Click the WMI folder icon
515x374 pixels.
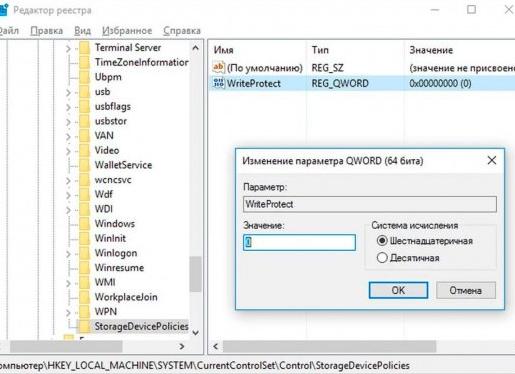coord(85,282)
